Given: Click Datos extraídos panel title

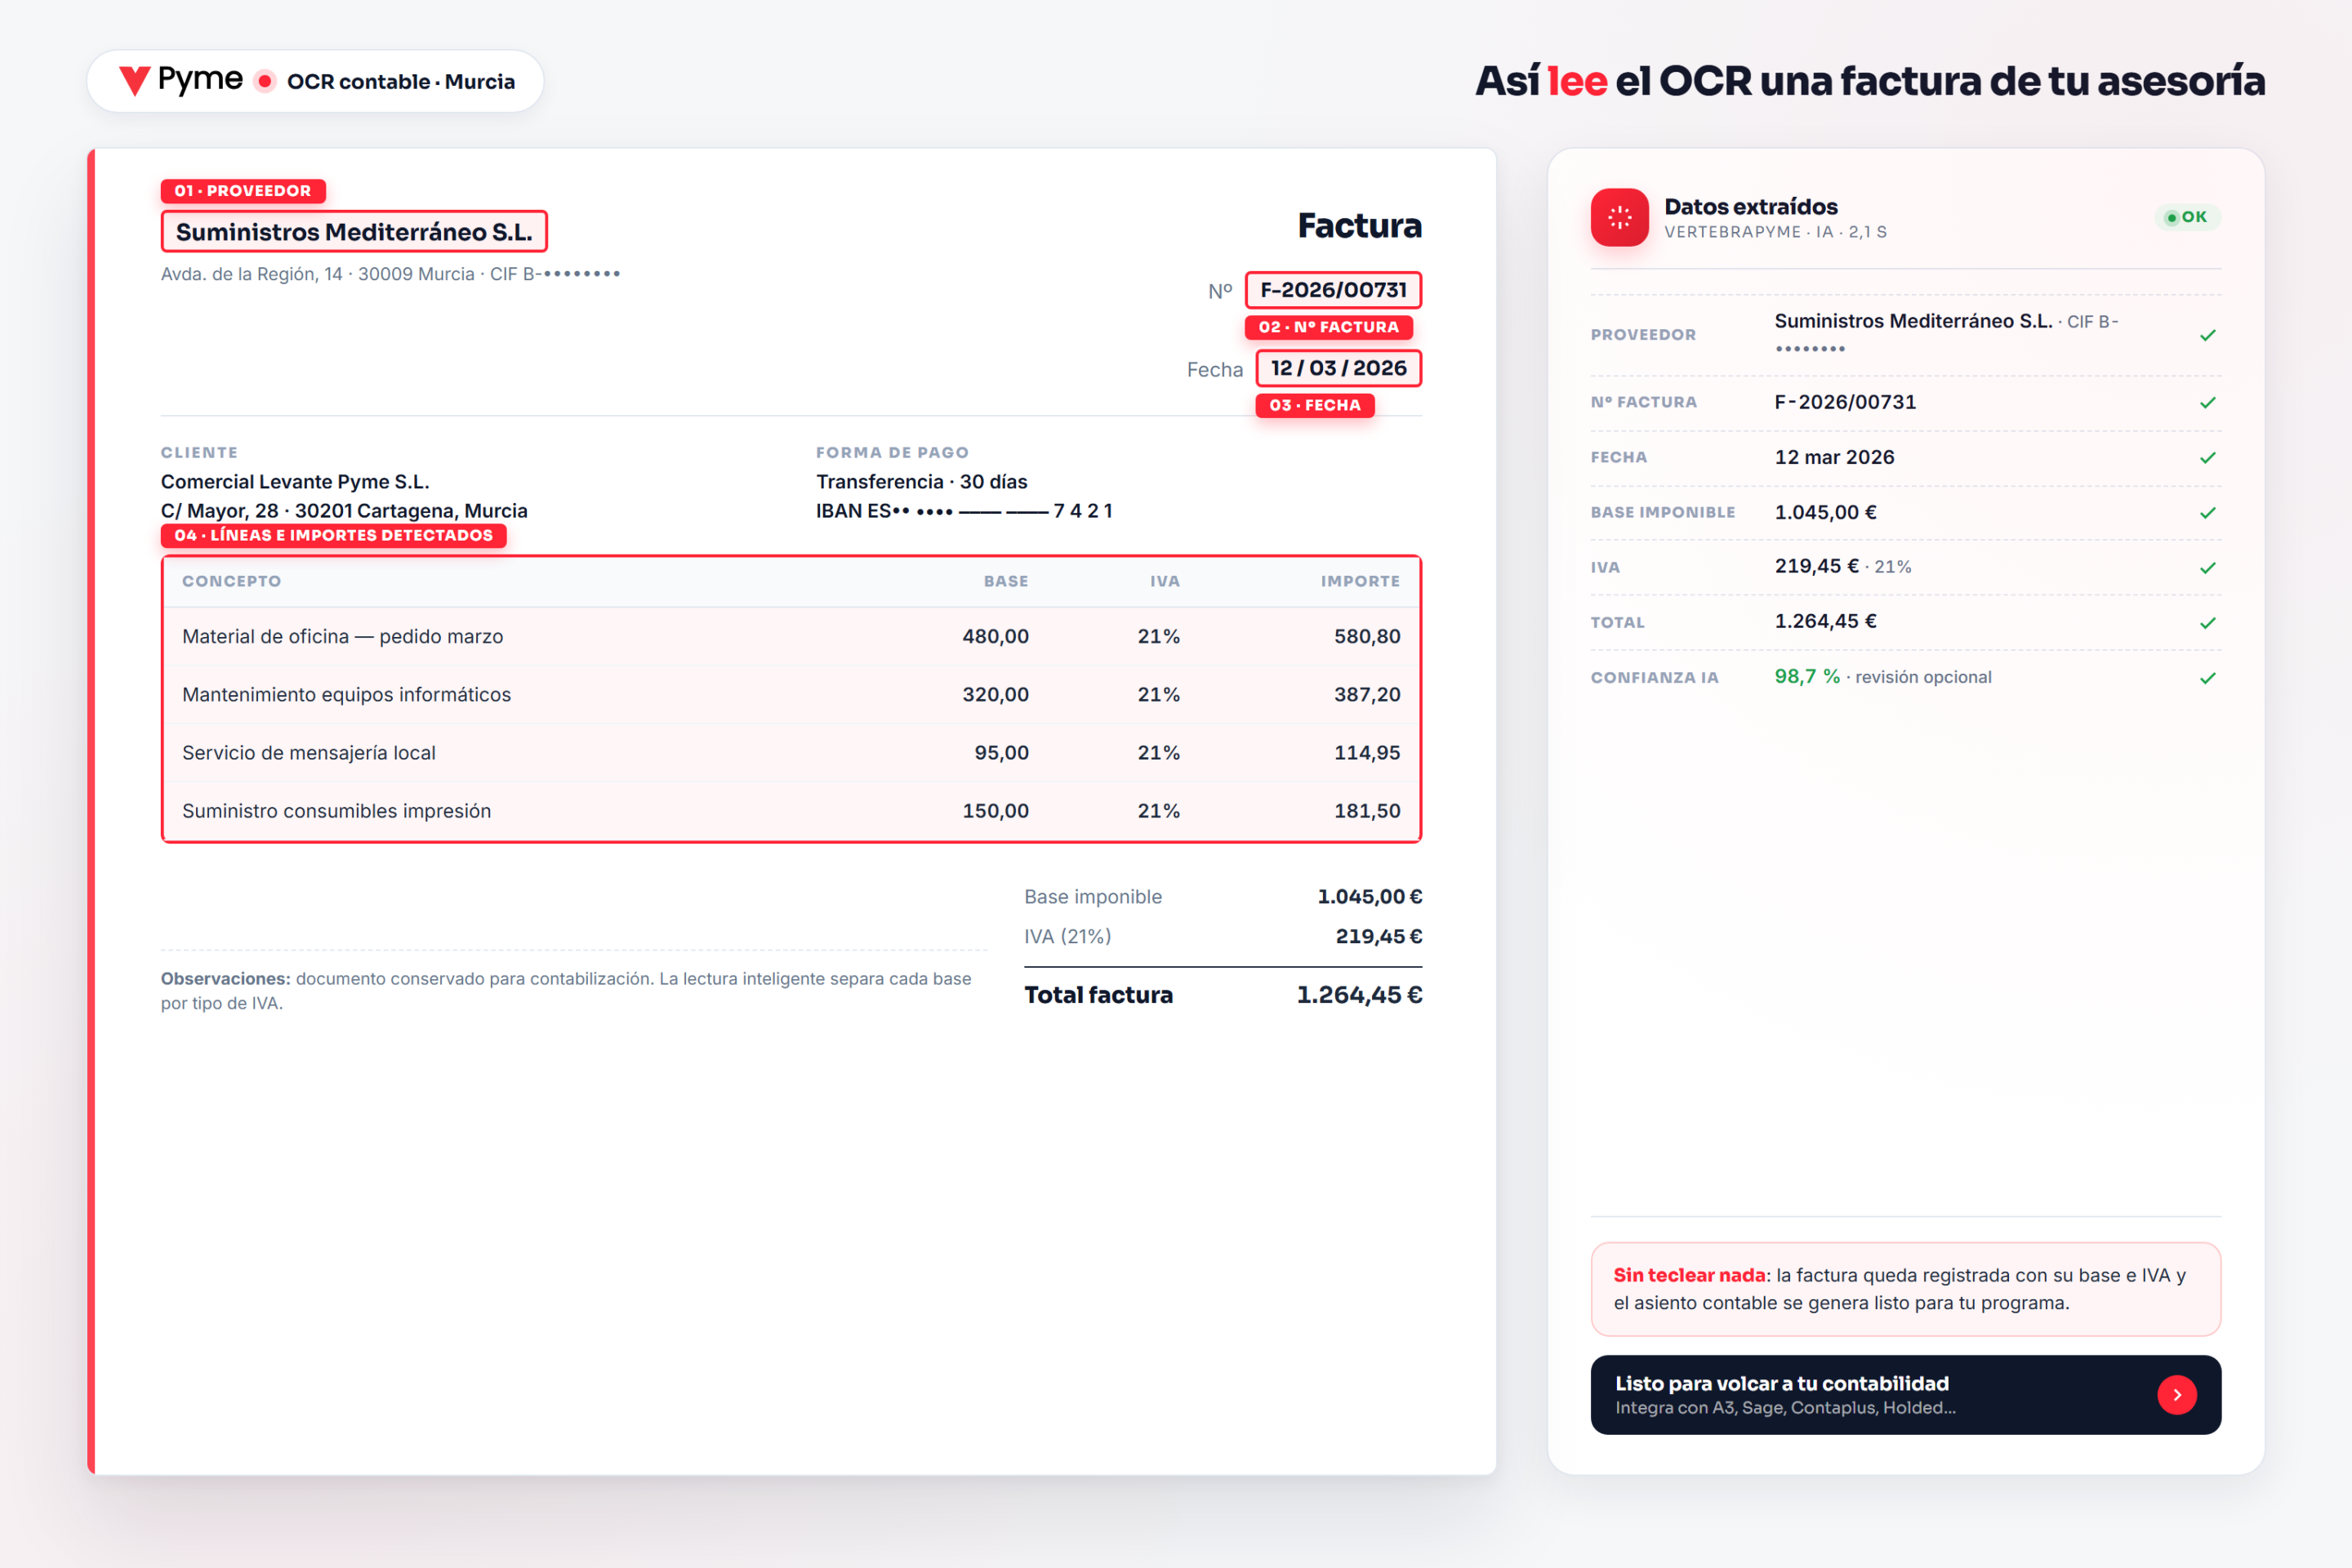Looking at the screenshot, I should tap(1750, 207).
